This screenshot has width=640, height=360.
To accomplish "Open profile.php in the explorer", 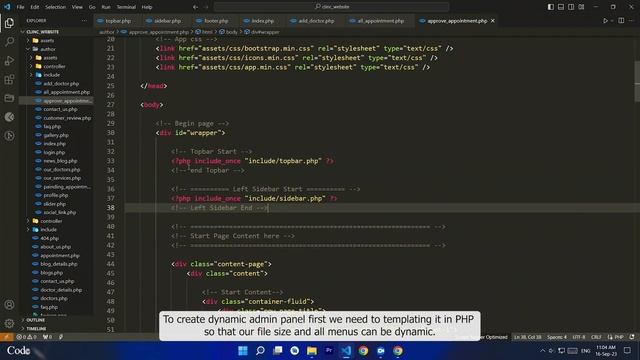I will [56, 195].
